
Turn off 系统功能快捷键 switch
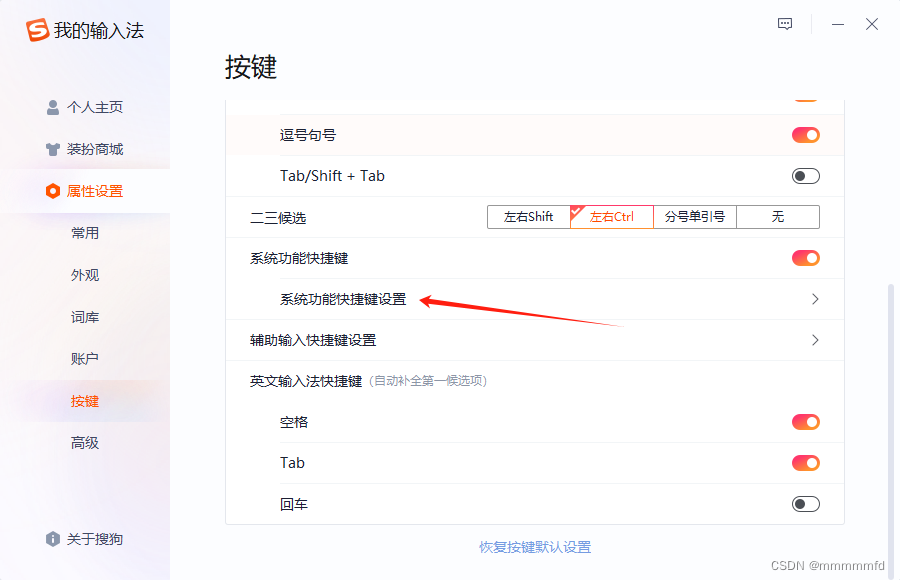(806, 258)
